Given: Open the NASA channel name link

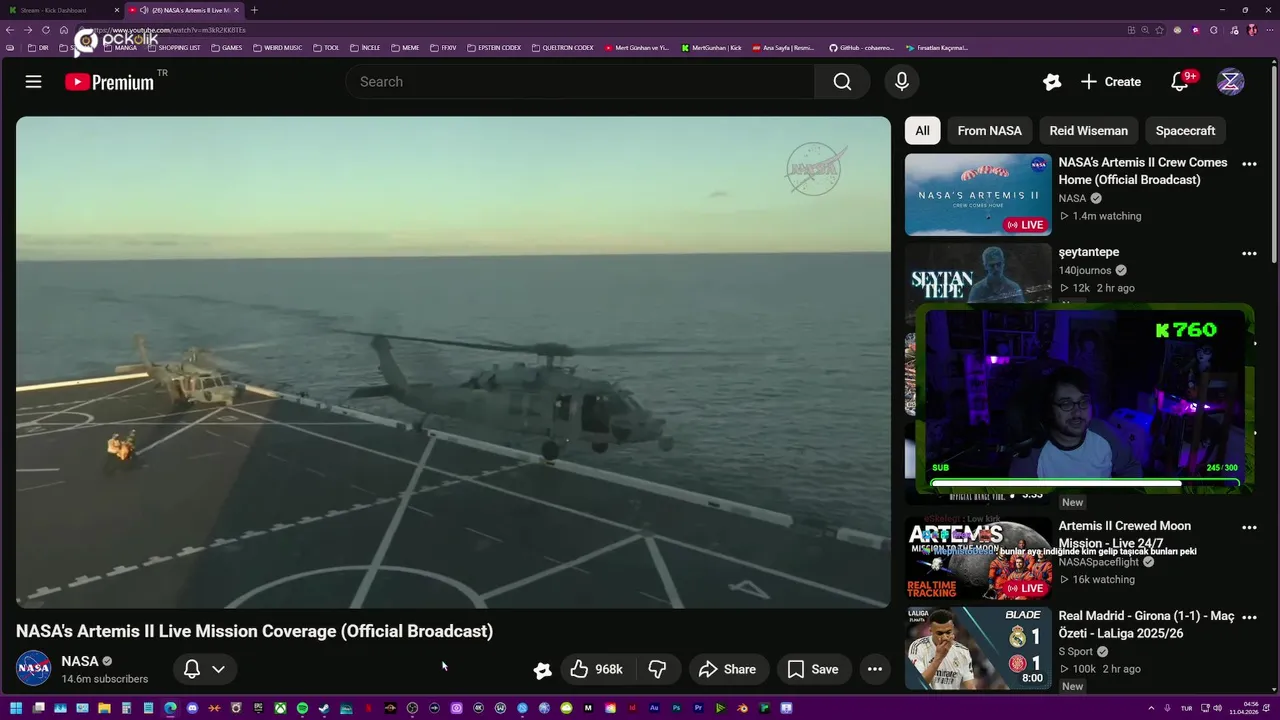Looking at the screenshot, I should point(80,661).
